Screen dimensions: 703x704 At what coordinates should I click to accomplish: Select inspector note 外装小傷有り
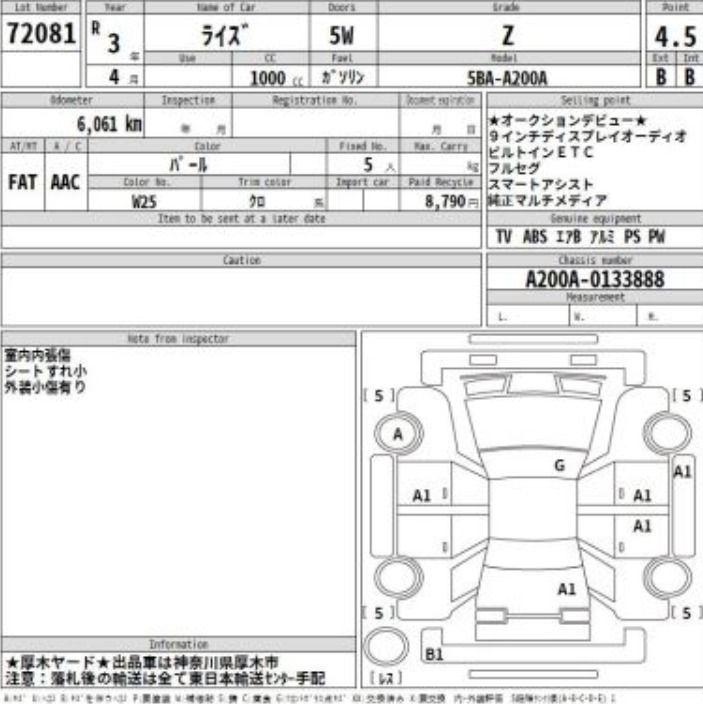coord(45,387)
